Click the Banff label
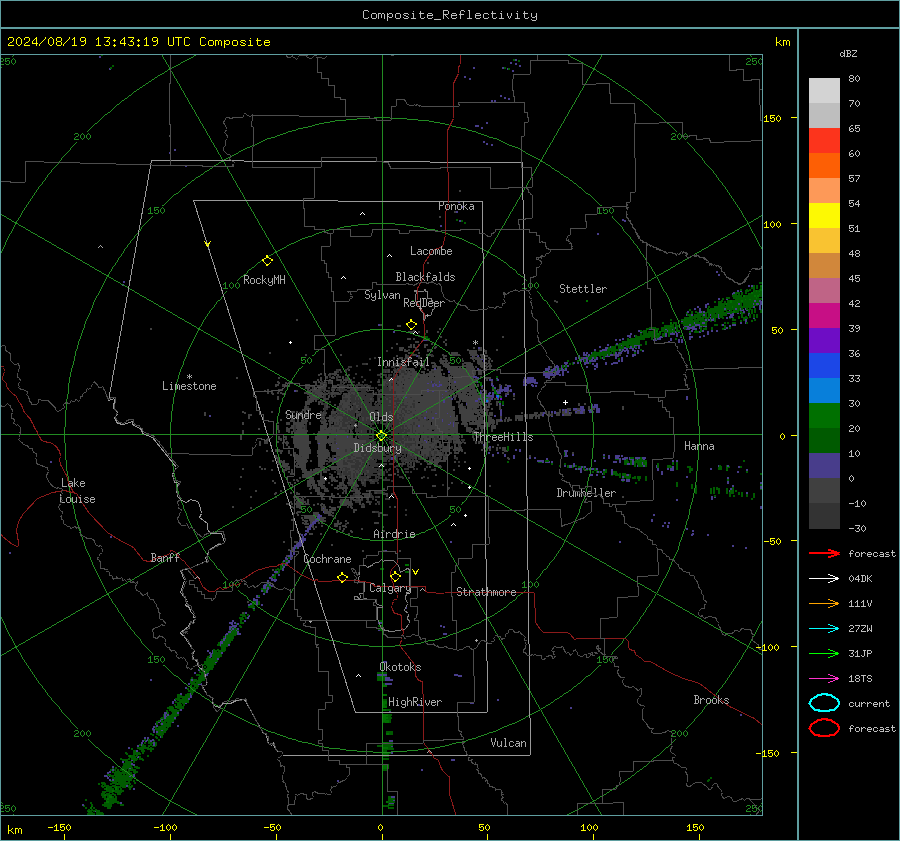 click(165, 558)
